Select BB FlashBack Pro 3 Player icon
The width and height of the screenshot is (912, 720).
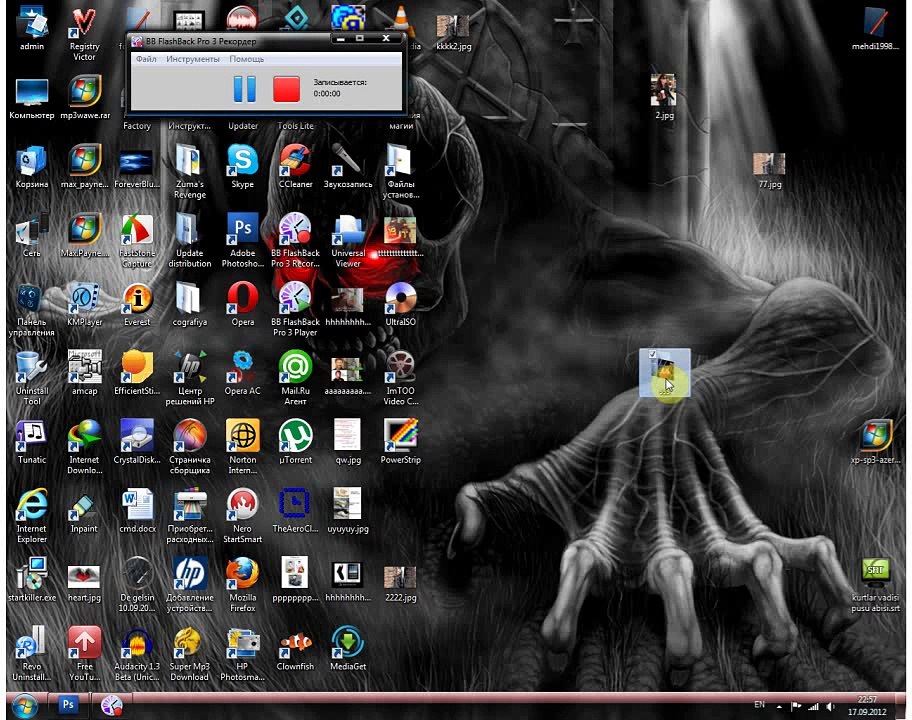tap(295, 309)
